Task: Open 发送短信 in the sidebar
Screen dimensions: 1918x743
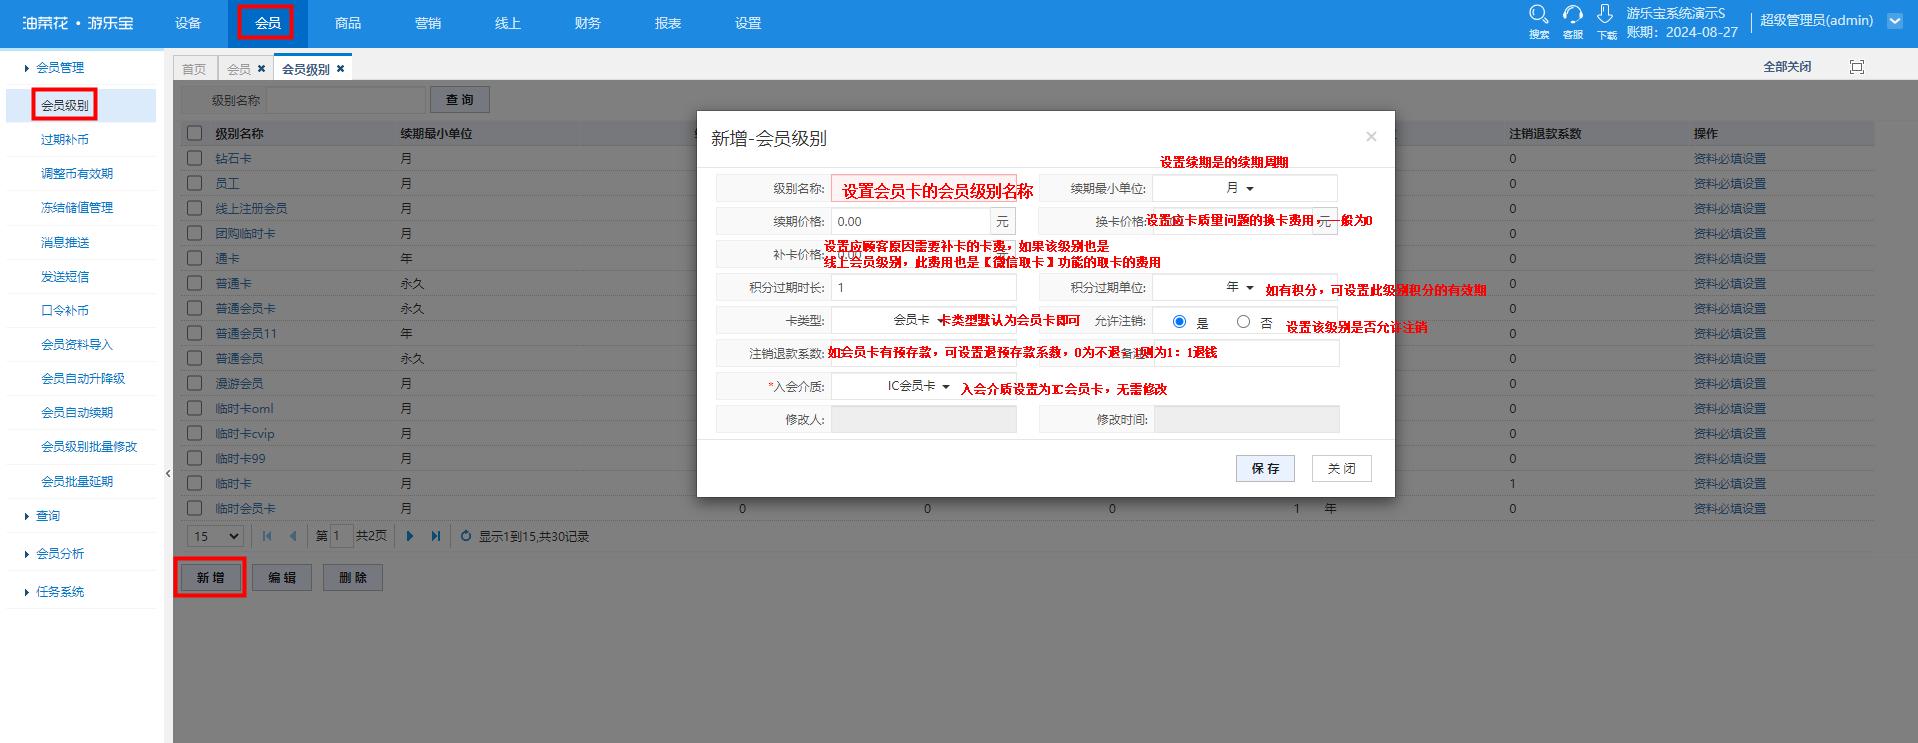Action: pyautogui.click(x=65, y=276)
